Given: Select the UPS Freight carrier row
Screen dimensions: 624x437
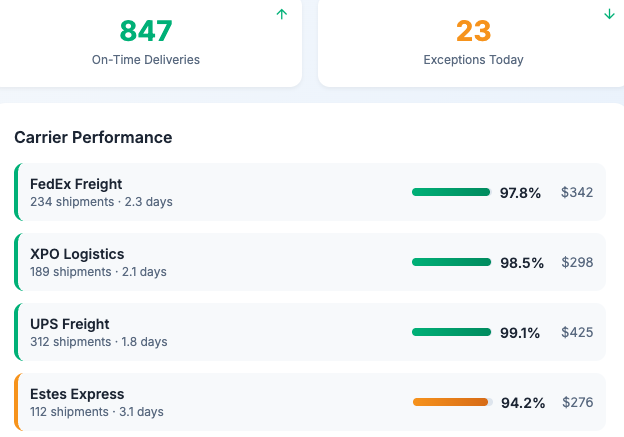Looking at the screenshot, I should pyautogui.click(x=310, y=332).
